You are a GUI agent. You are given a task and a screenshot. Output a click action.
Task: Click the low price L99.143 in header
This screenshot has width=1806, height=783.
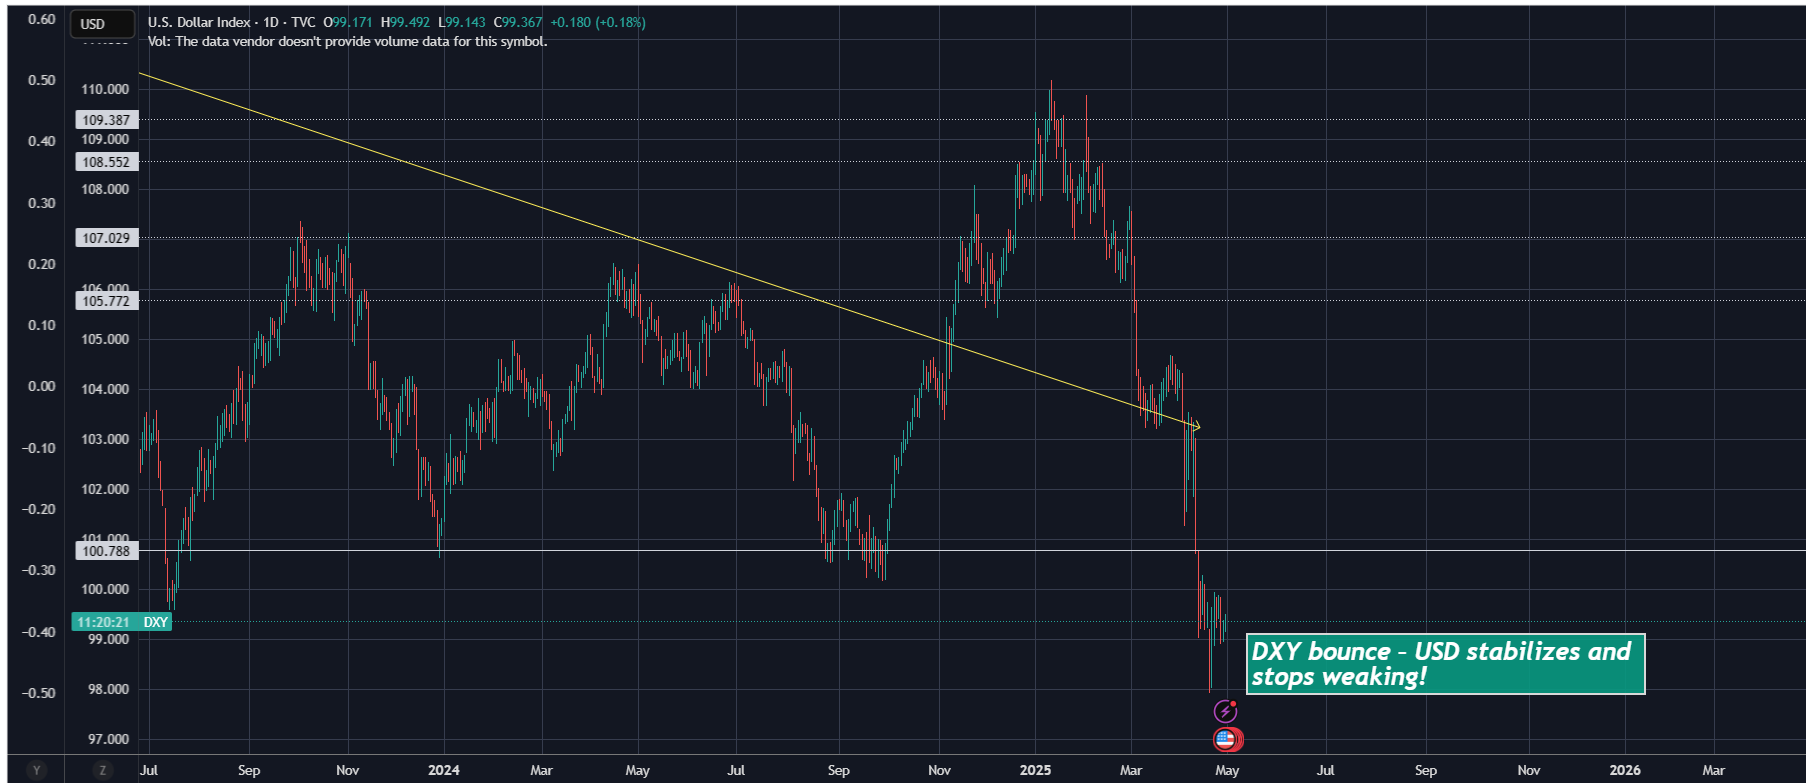(x=462, y=22)
